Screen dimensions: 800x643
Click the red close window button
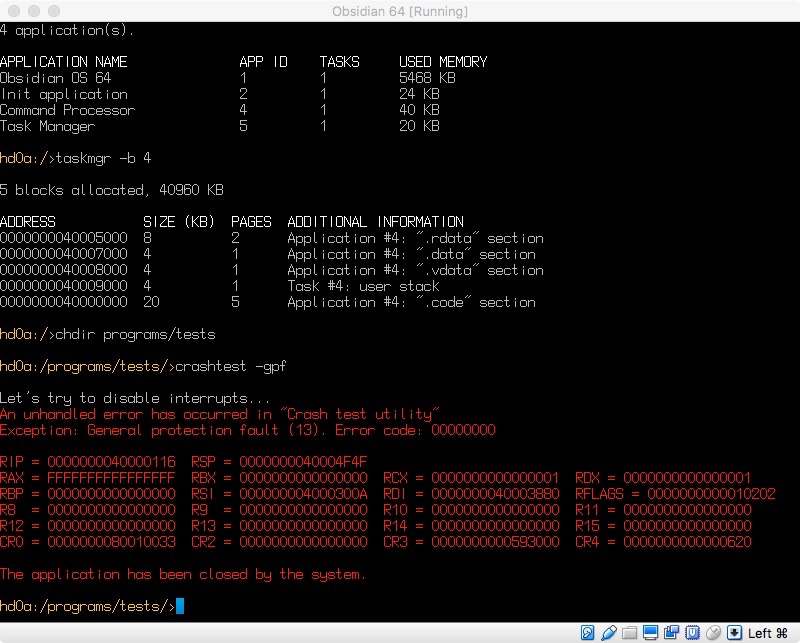14,11
